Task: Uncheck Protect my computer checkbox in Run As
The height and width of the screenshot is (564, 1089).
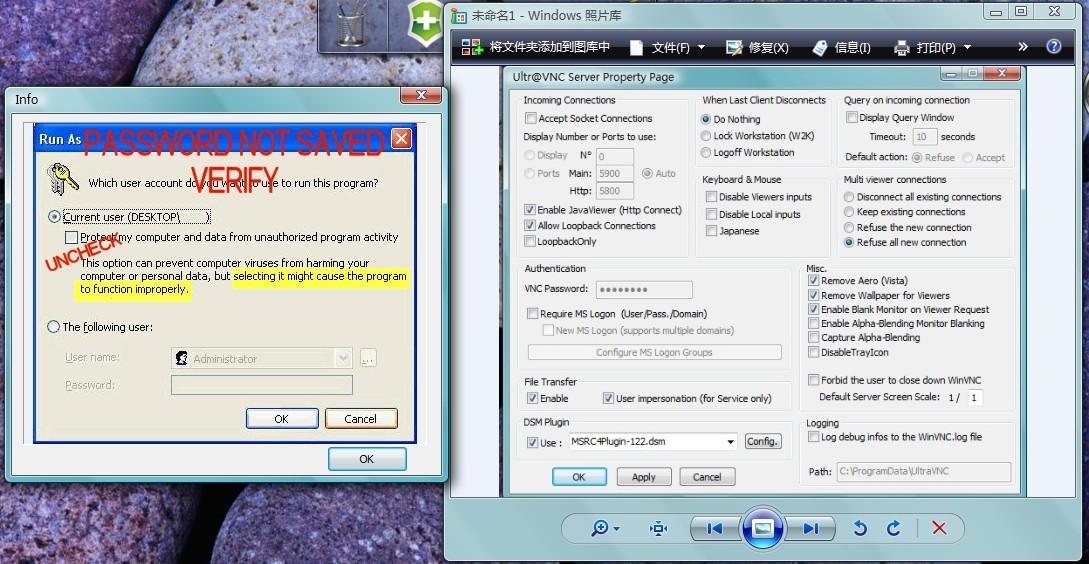Action: [72, 238]
